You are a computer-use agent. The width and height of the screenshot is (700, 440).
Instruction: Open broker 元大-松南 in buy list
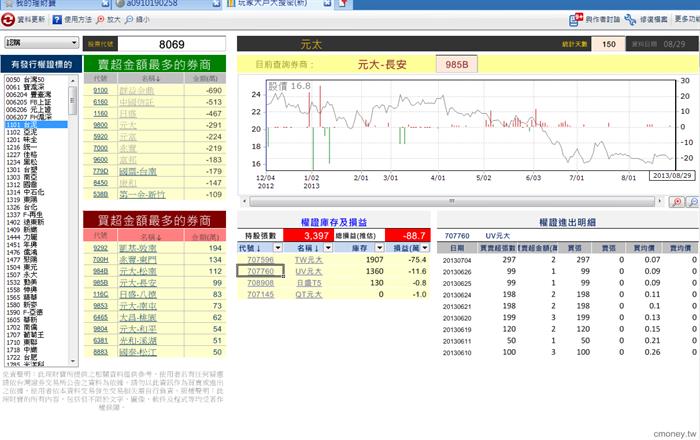point(138,271)
